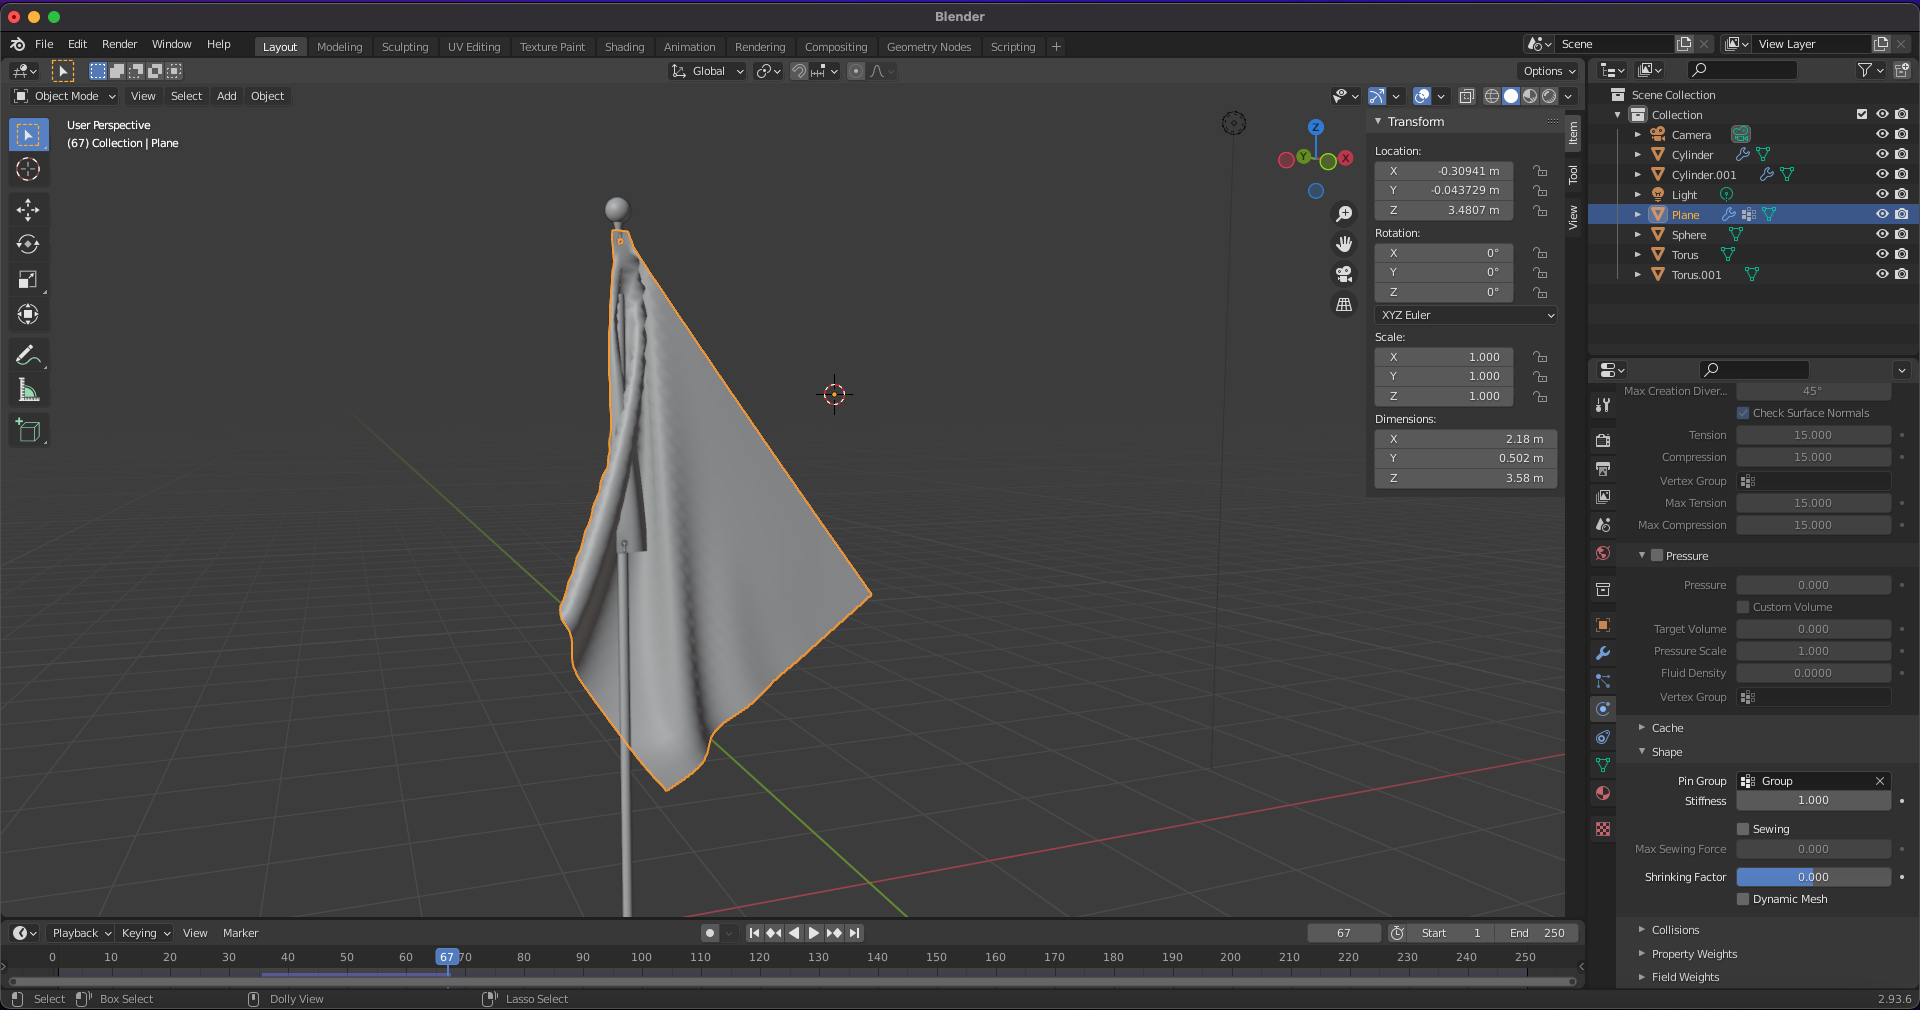1920x1010 pixels.
Task: Open the Physics properties tab
Action: [1603, 709]
